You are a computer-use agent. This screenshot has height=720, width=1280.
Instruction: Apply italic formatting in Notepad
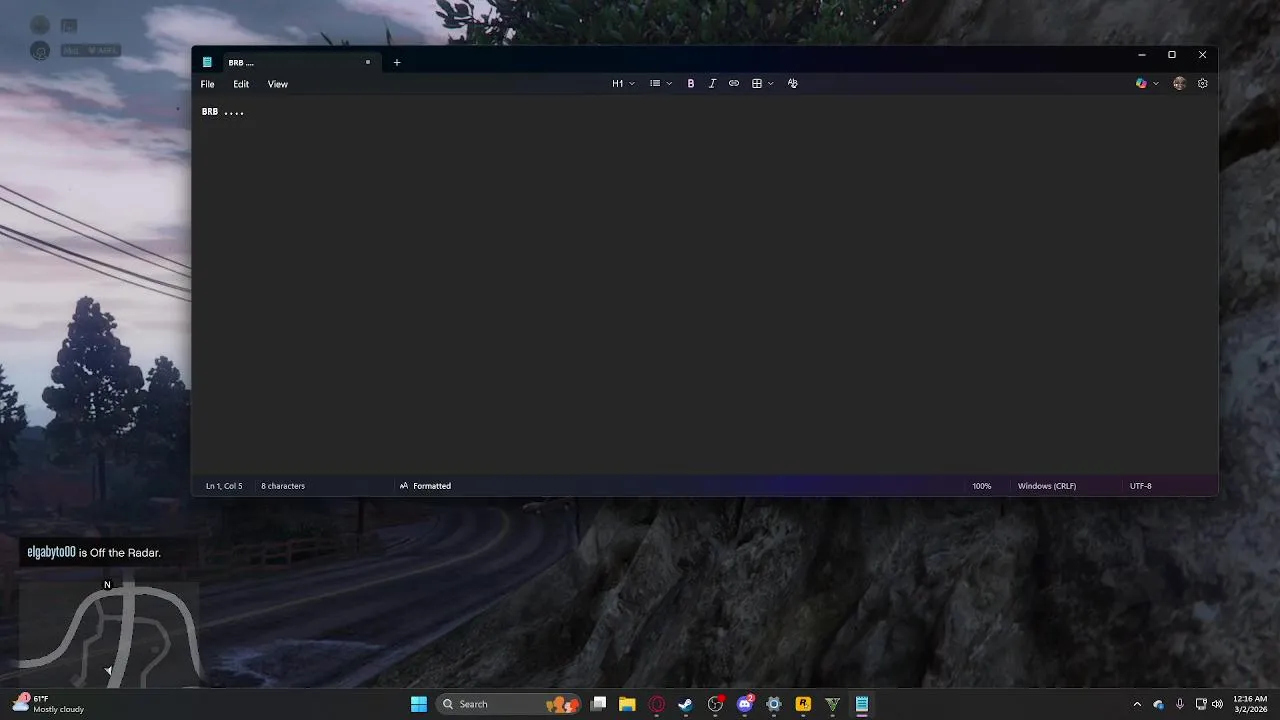click(x=712, y=84)
